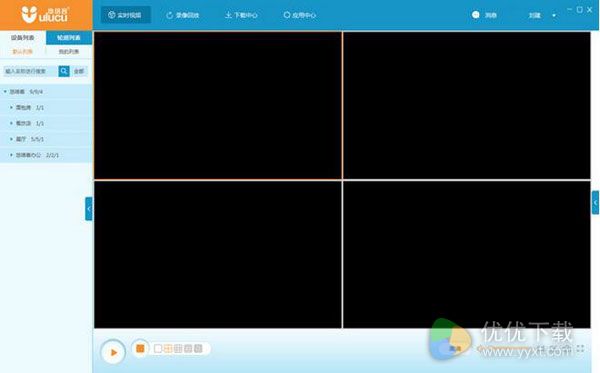
Task: Click the orange stop button
Action: (x=140, y=349)
